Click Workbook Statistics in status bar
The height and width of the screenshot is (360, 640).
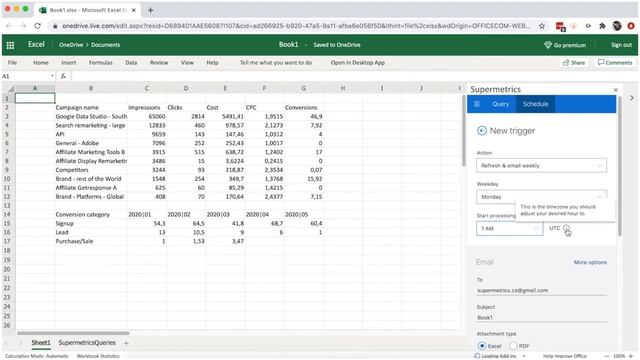(x=98, y=356)
